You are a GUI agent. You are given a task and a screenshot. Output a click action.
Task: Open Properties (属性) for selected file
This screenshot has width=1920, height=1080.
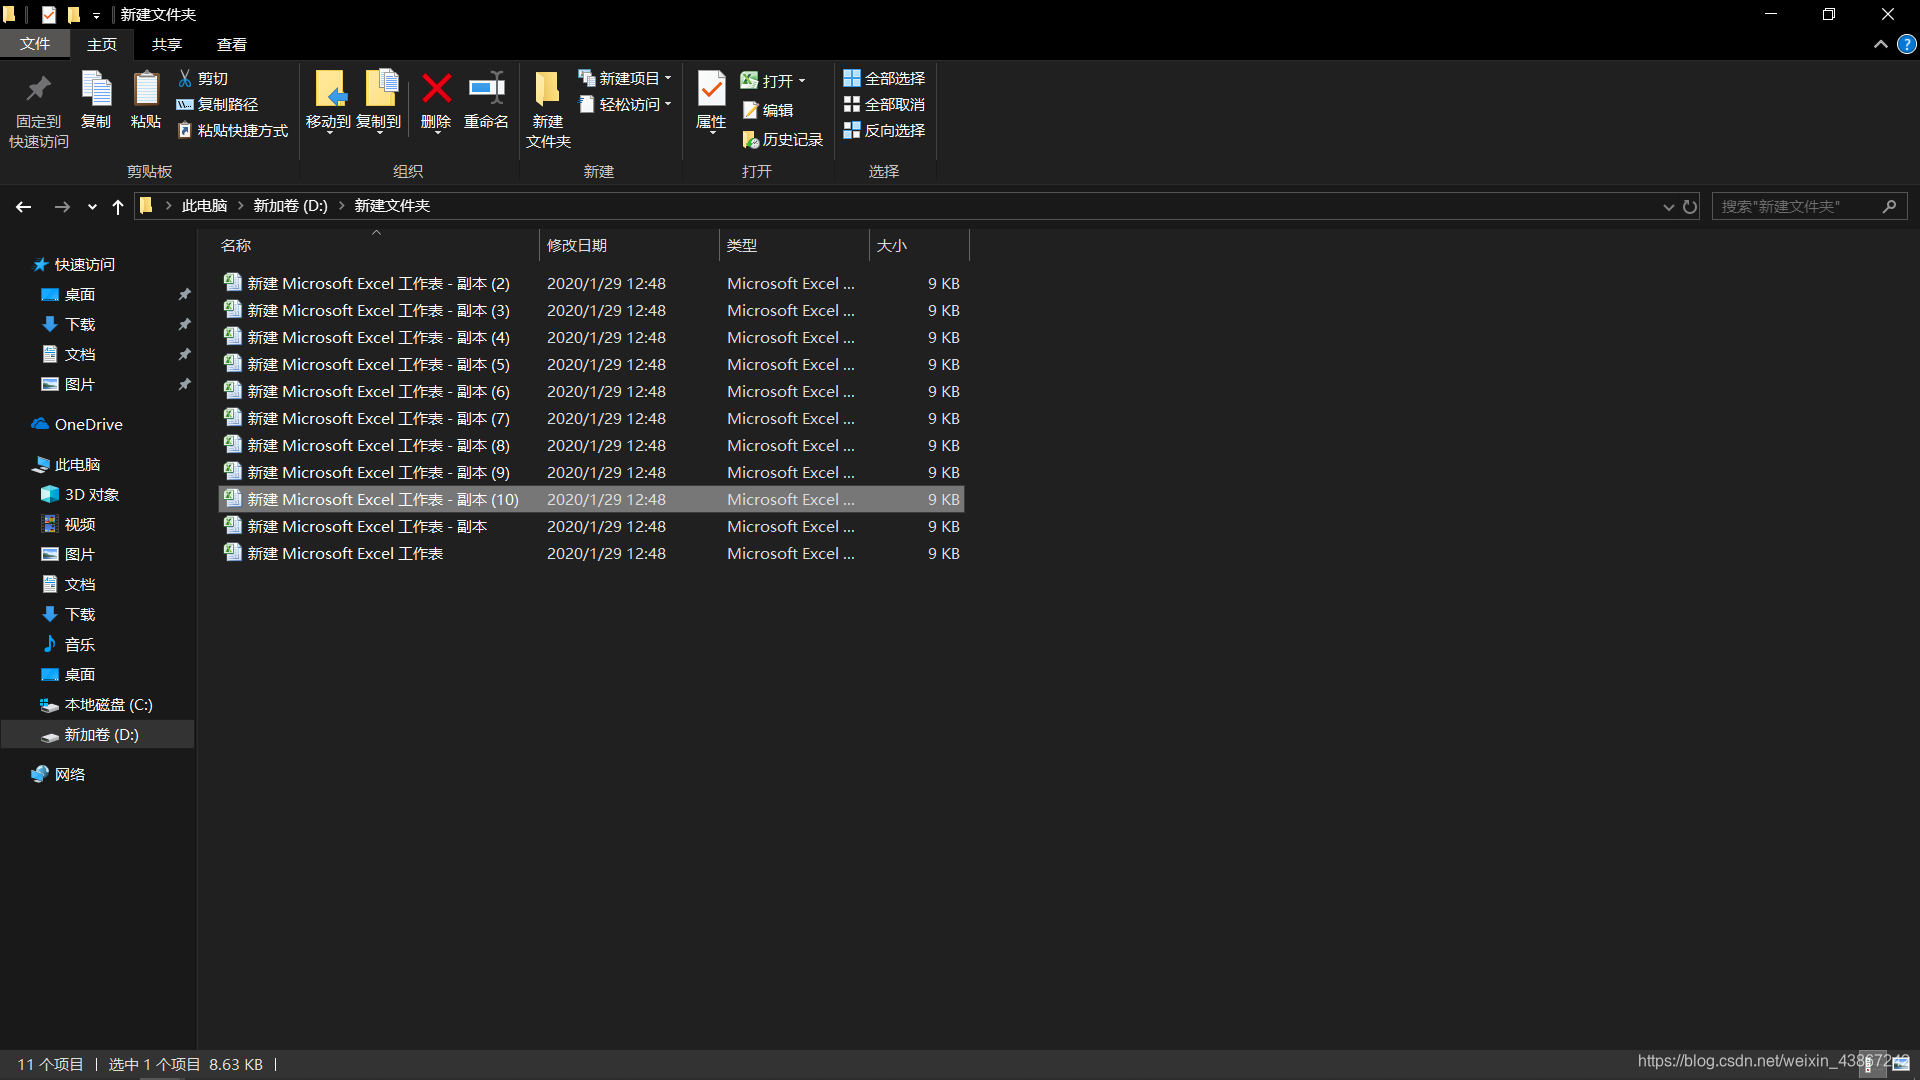711,101
